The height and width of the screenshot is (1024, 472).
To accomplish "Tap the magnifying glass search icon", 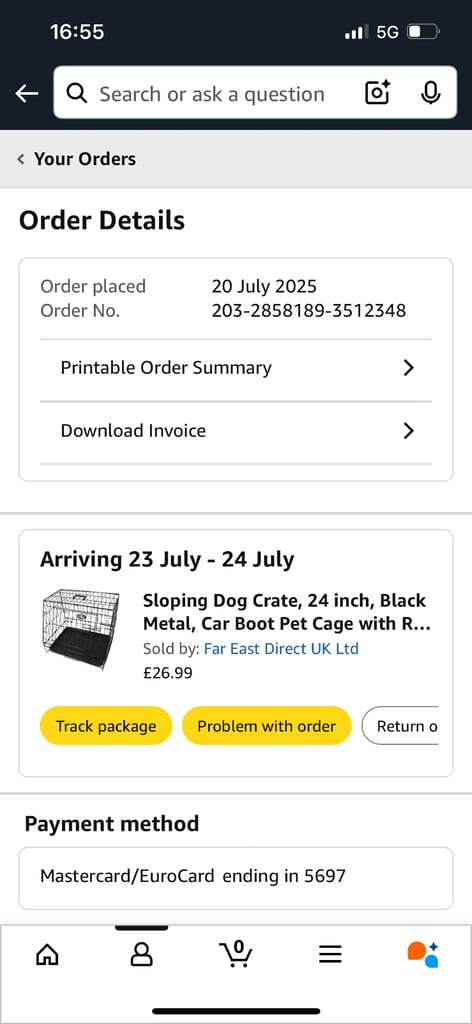I will pyautogui.click(x=77, y=93).
